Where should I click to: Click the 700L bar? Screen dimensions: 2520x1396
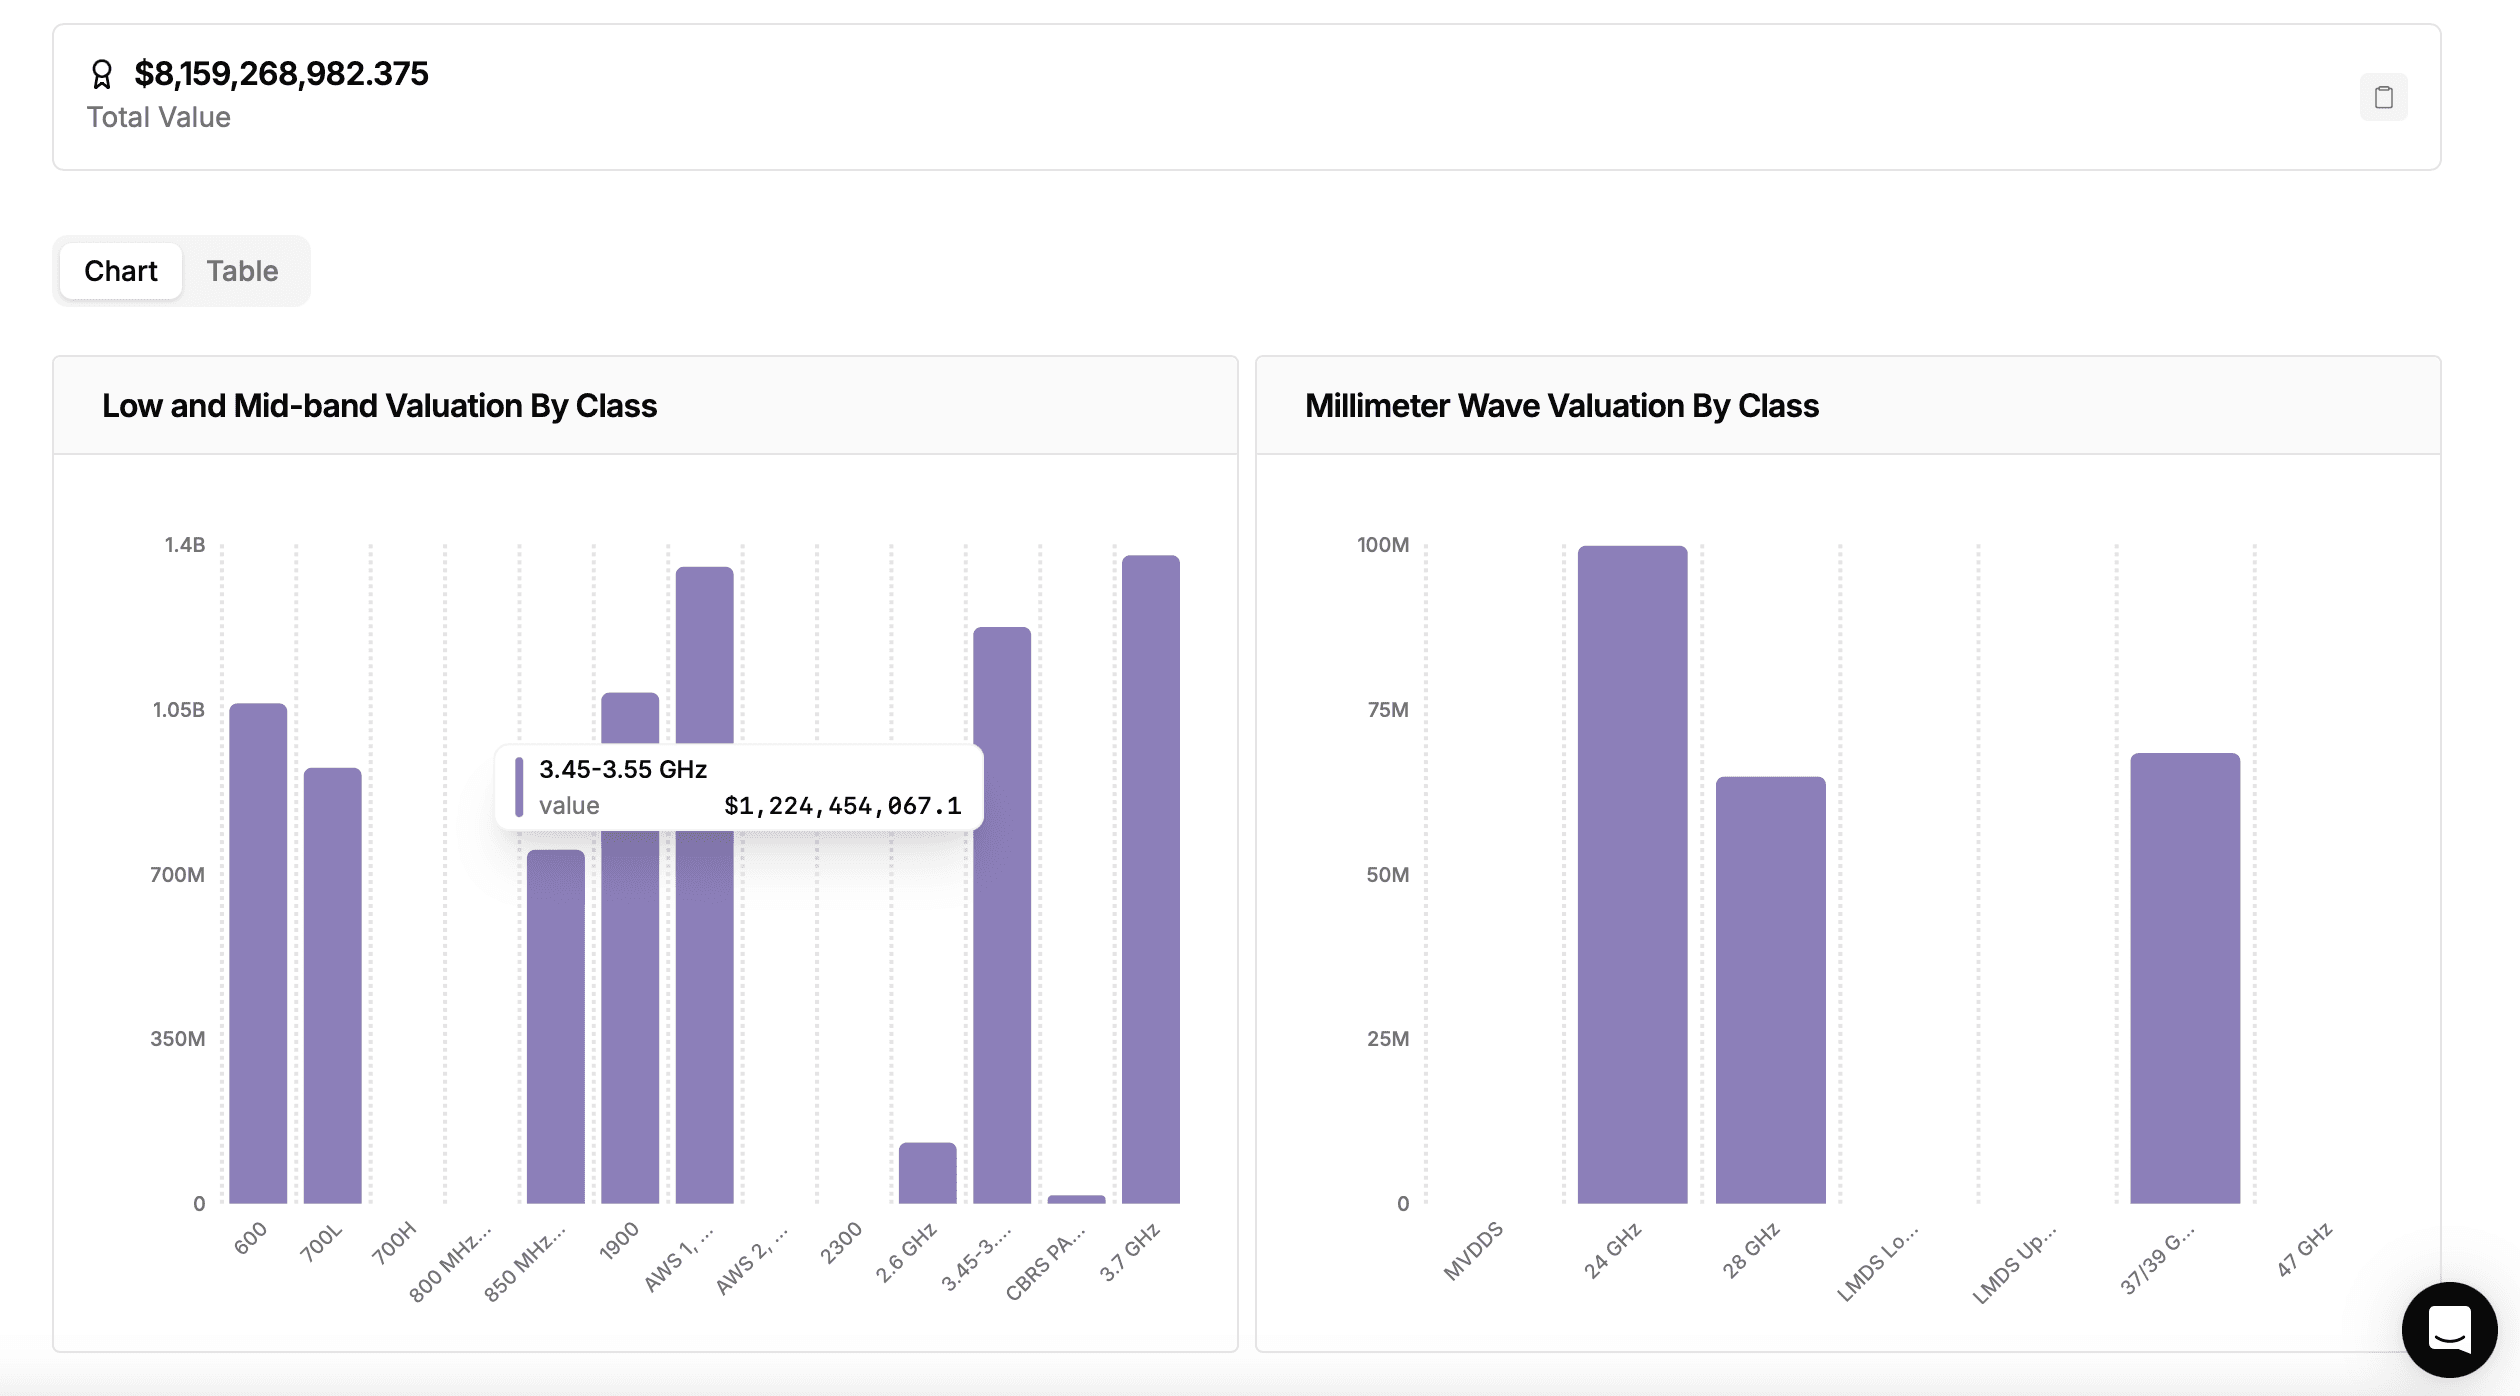pos(332,985)
